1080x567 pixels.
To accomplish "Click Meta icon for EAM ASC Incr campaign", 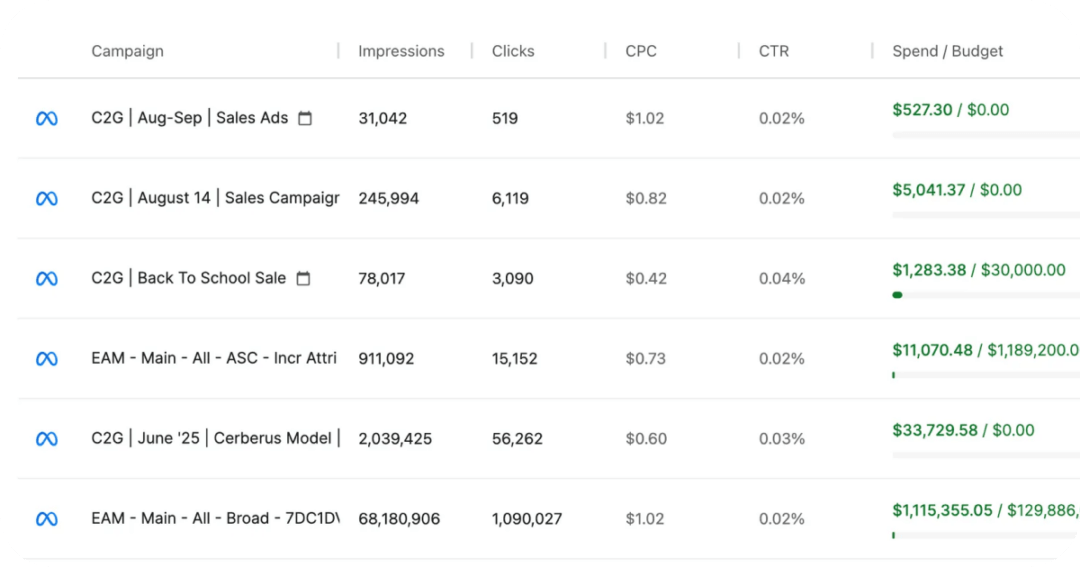I will coord(47,359).
